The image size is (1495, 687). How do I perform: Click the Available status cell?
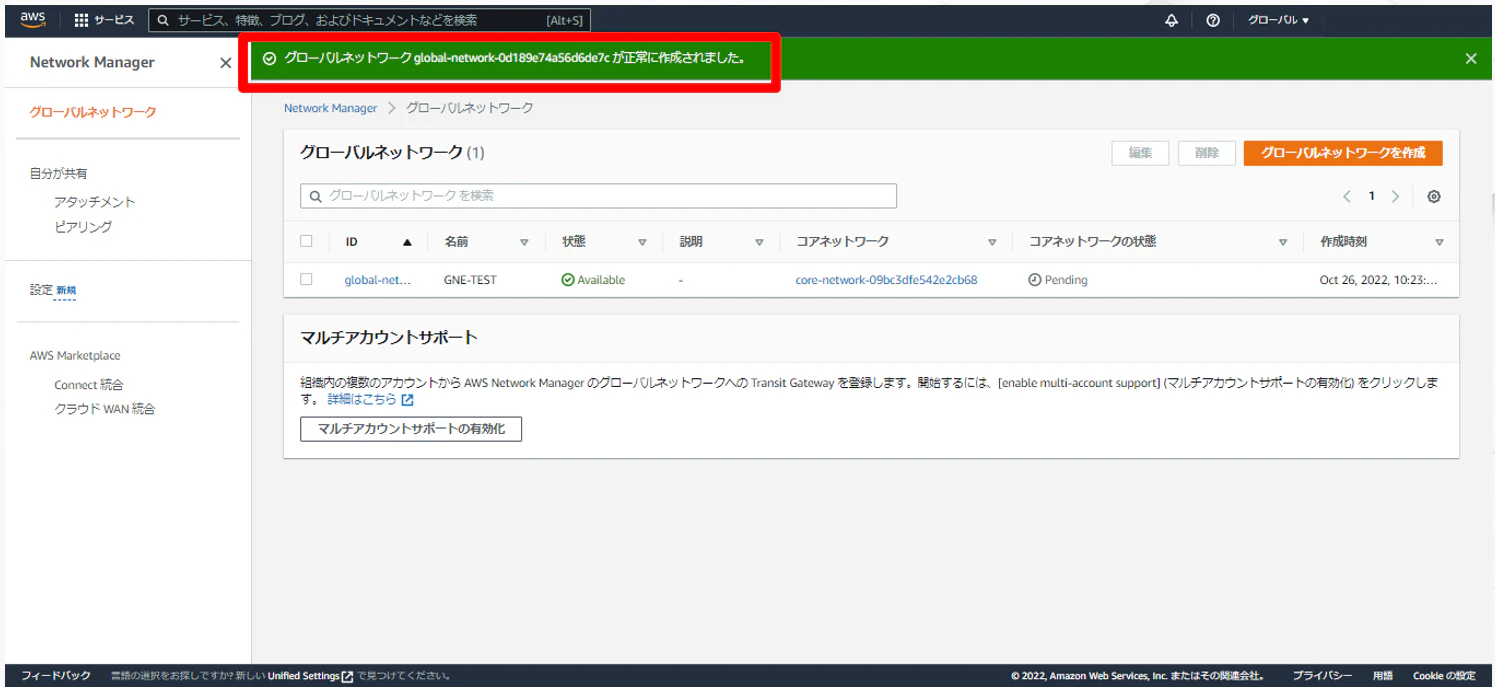pos(593,280)
